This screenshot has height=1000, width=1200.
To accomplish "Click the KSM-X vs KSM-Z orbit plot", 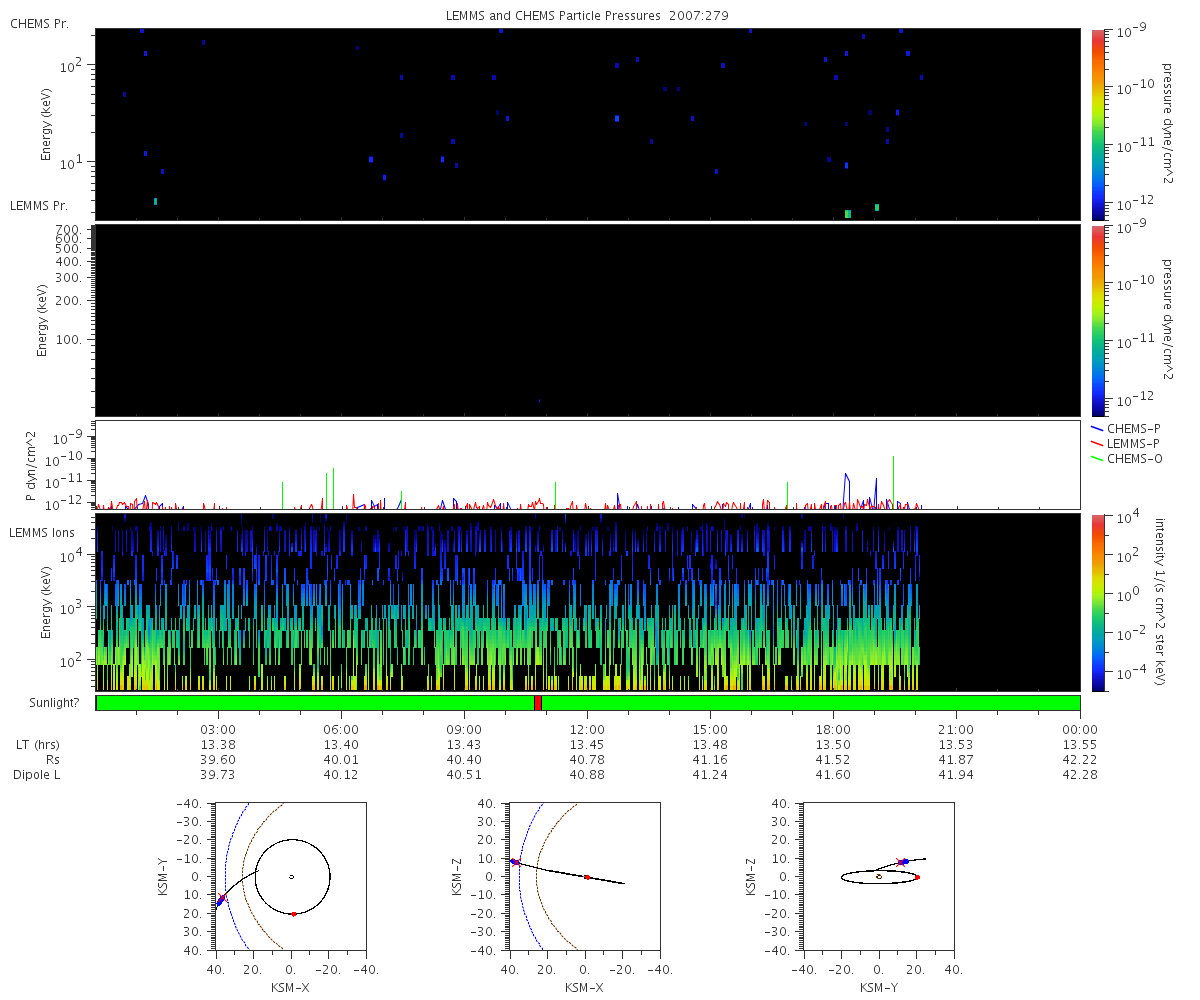I will 585,877.
